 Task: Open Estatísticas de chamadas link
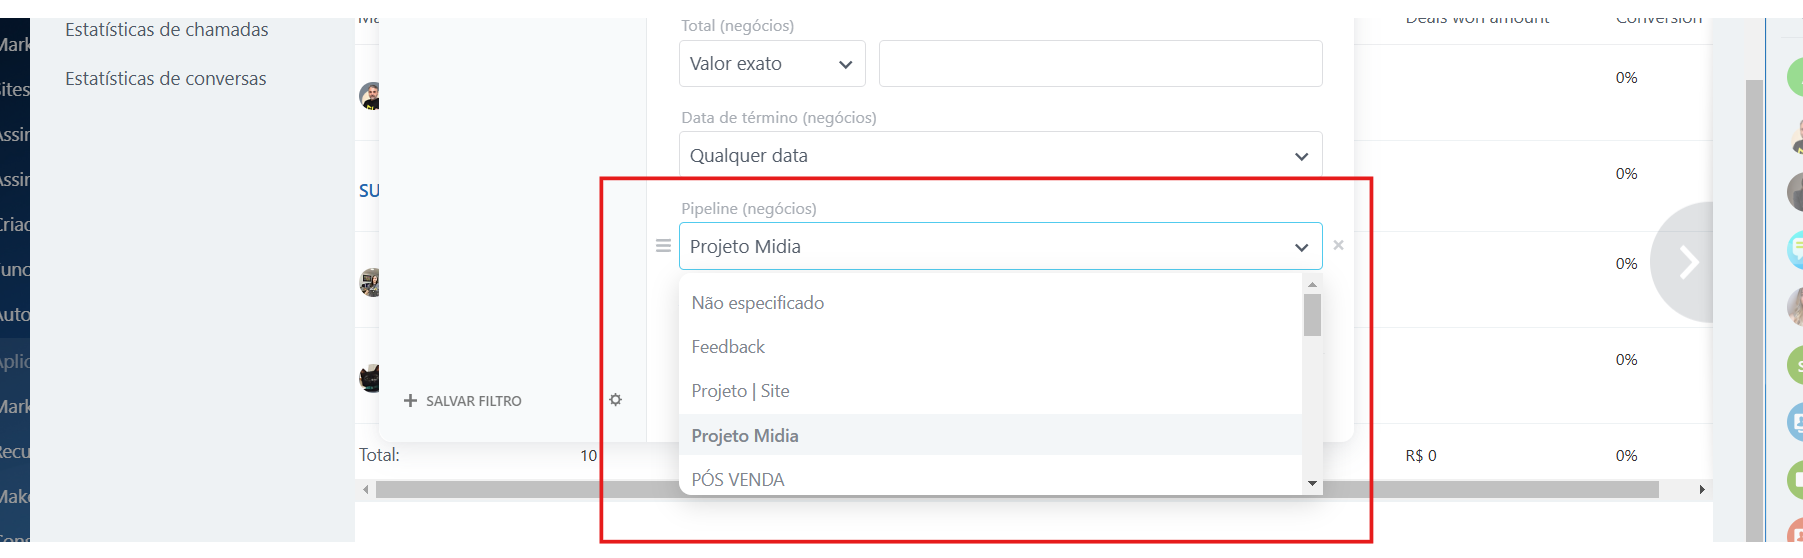tap(167, 30)
